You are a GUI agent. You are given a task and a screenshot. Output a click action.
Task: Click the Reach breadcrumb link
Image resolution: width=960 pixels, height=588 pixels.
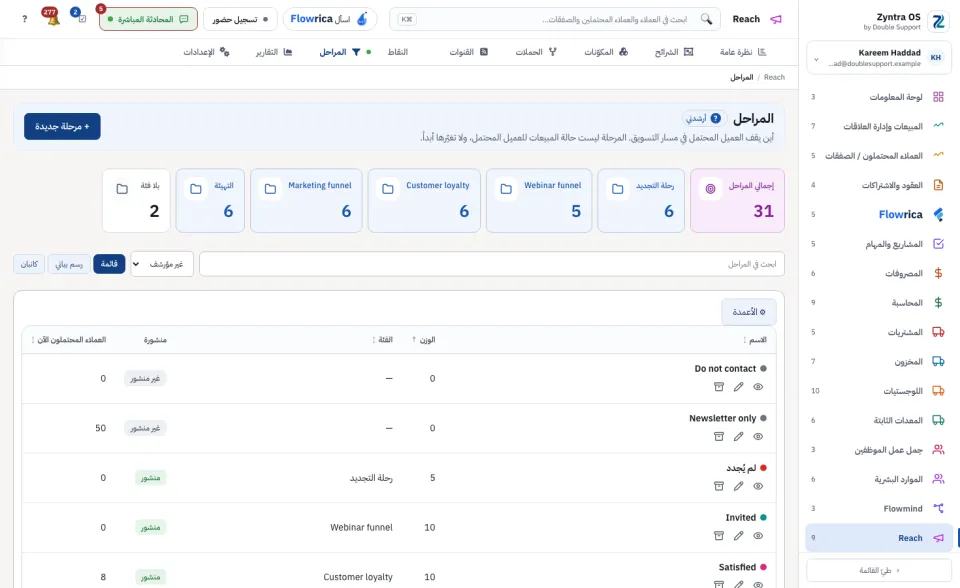coord(774,77)
